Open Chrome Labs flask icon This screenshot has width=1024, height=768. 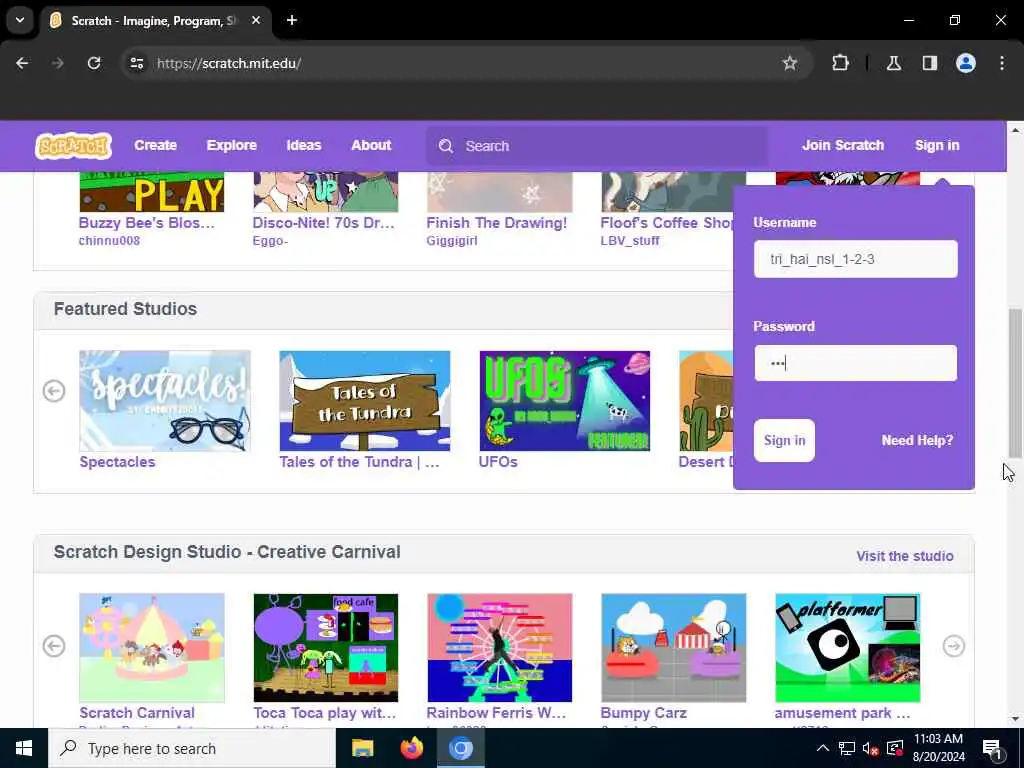[894, 63]
